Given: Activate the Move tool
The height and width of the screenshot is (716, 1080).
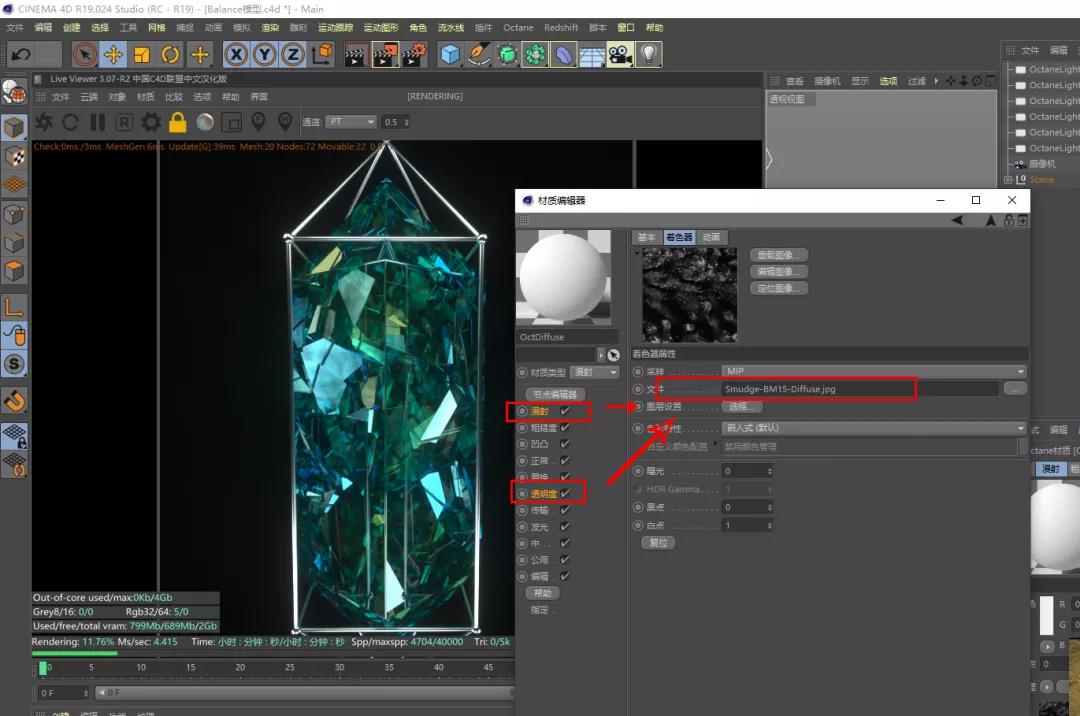Looking at the screenshot, I should click(114, 54).
